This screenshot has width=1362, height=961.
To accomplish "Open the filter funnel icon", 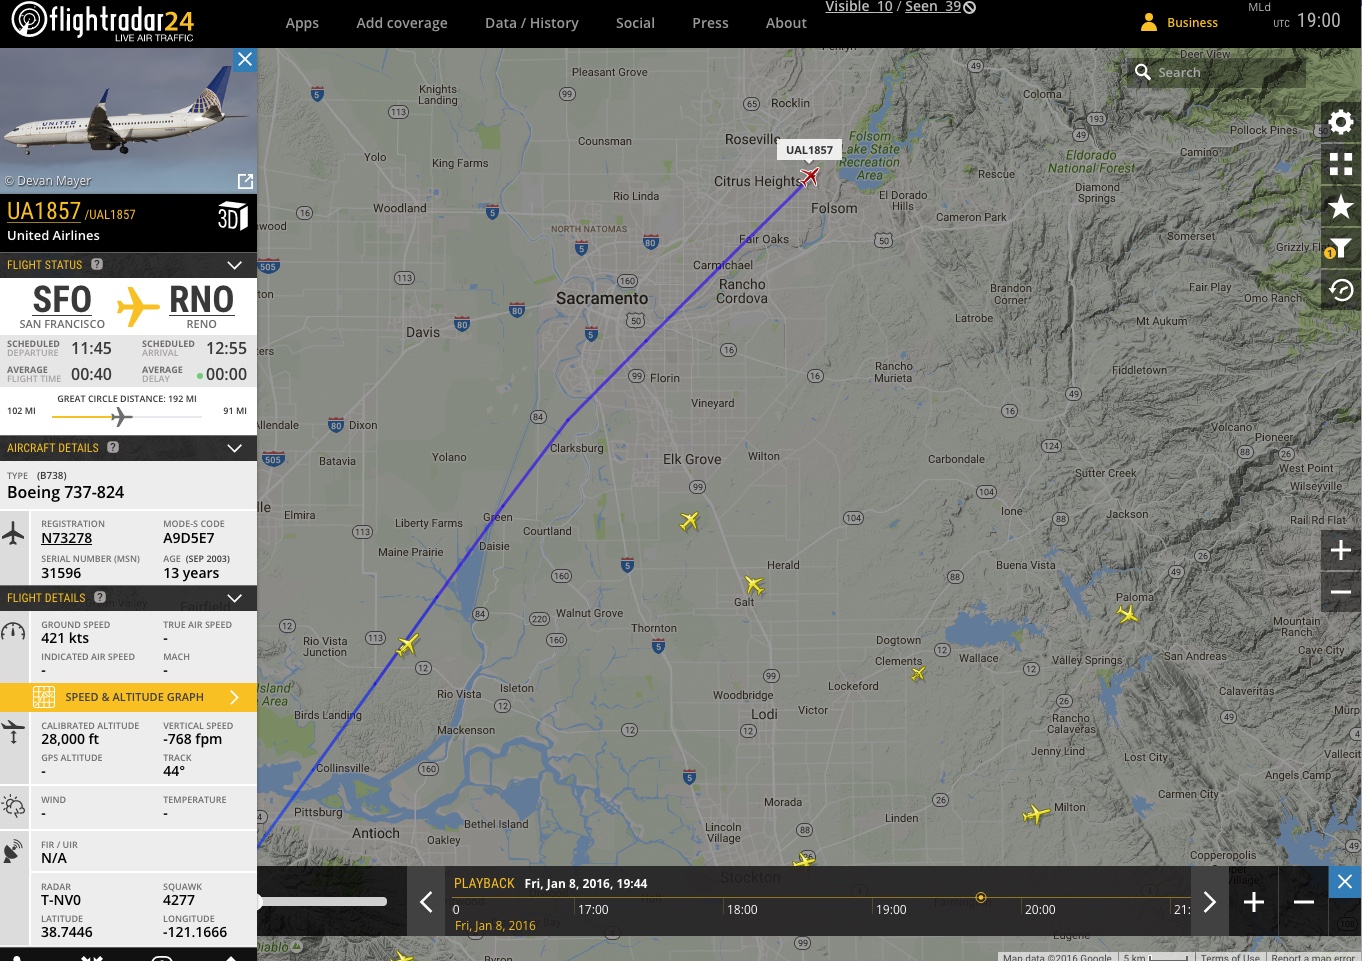I will 1341,248.
